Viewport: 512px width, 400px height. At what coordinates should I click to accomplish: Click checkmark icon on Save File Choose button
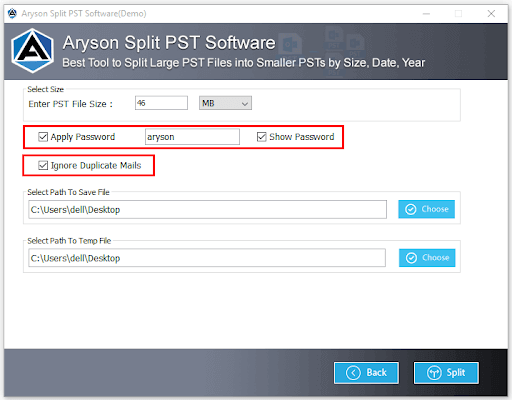pyautogui.click(x=411, y=209)
